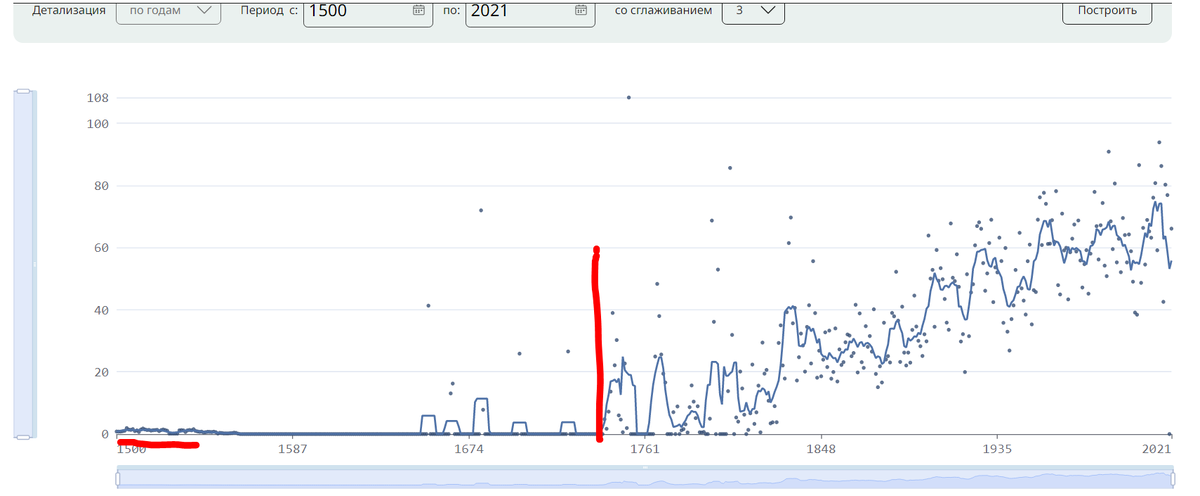Click x-axis label 1935
The width and height of the screenshot is (1200, 496).
click(x=997, y=449)
